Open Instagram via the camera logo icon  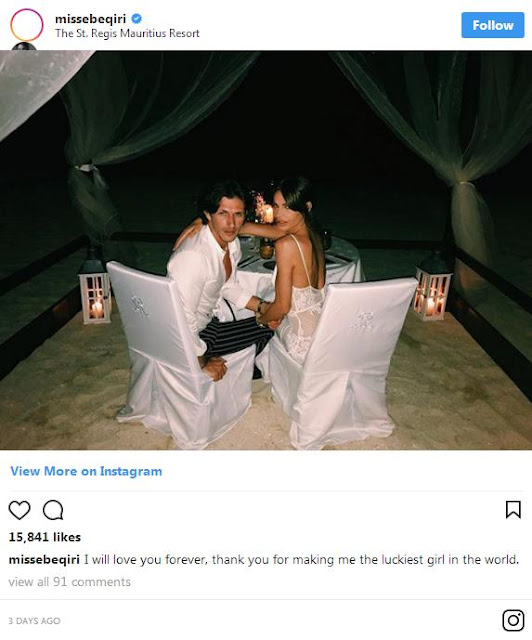(x=513, y=620)
